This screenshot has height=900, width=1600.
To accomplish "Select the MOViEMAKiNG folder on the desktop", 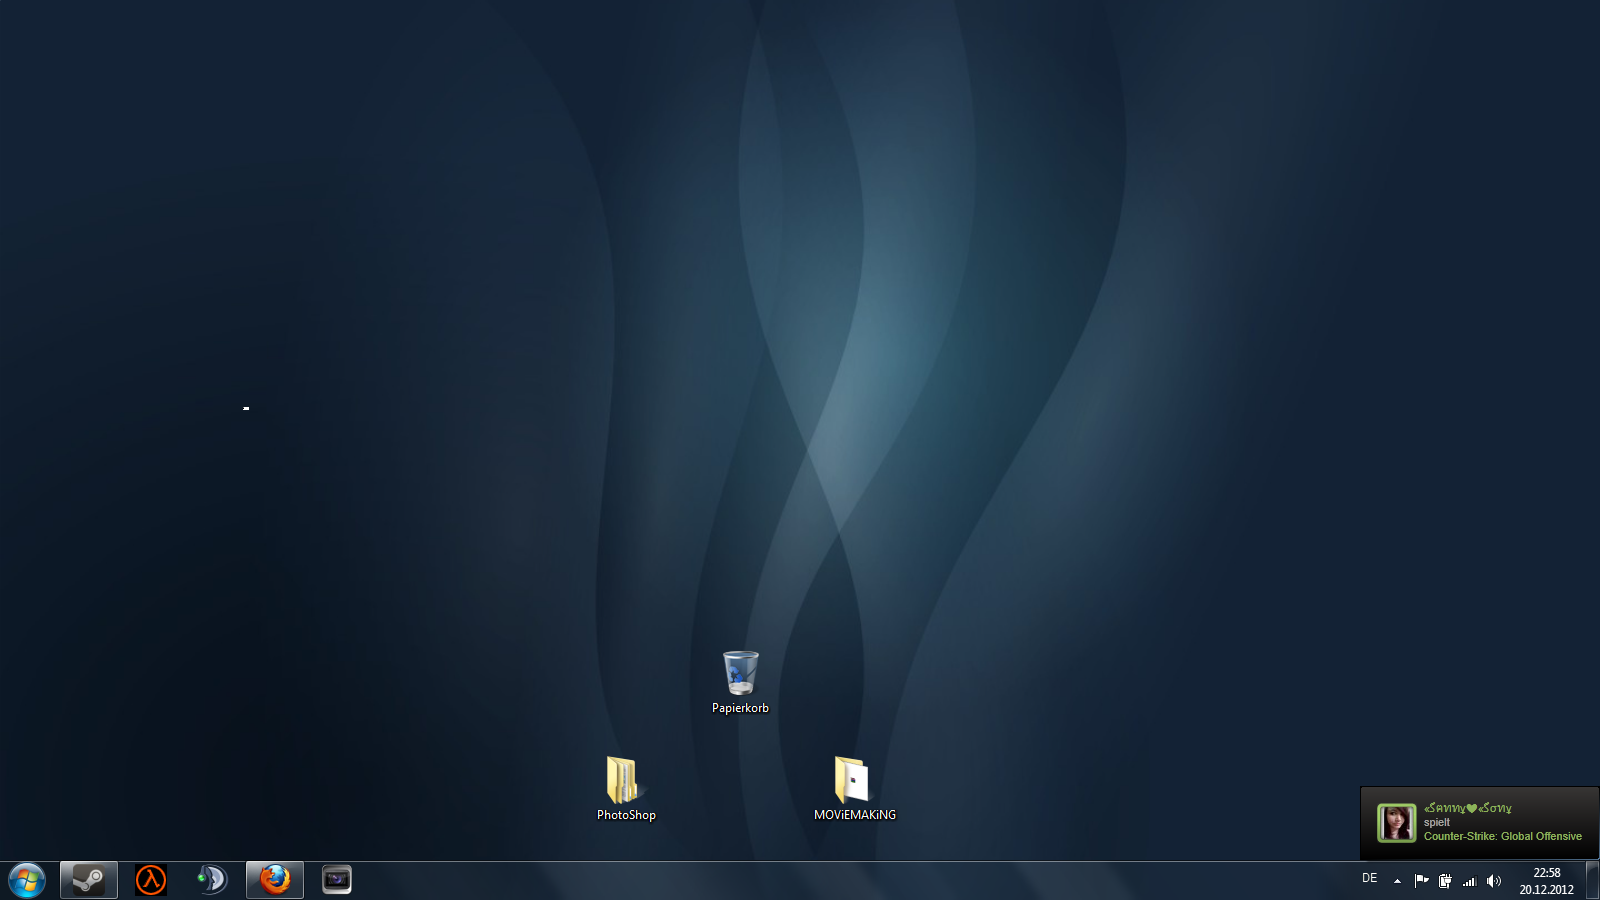I will coord(854,789).
